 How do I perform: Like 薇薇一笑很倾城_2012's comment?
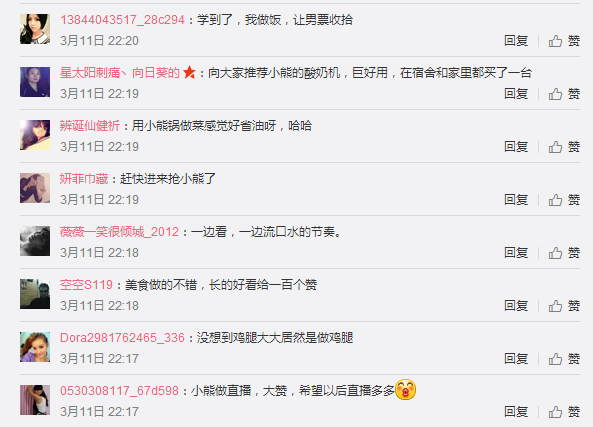[564, 253]
